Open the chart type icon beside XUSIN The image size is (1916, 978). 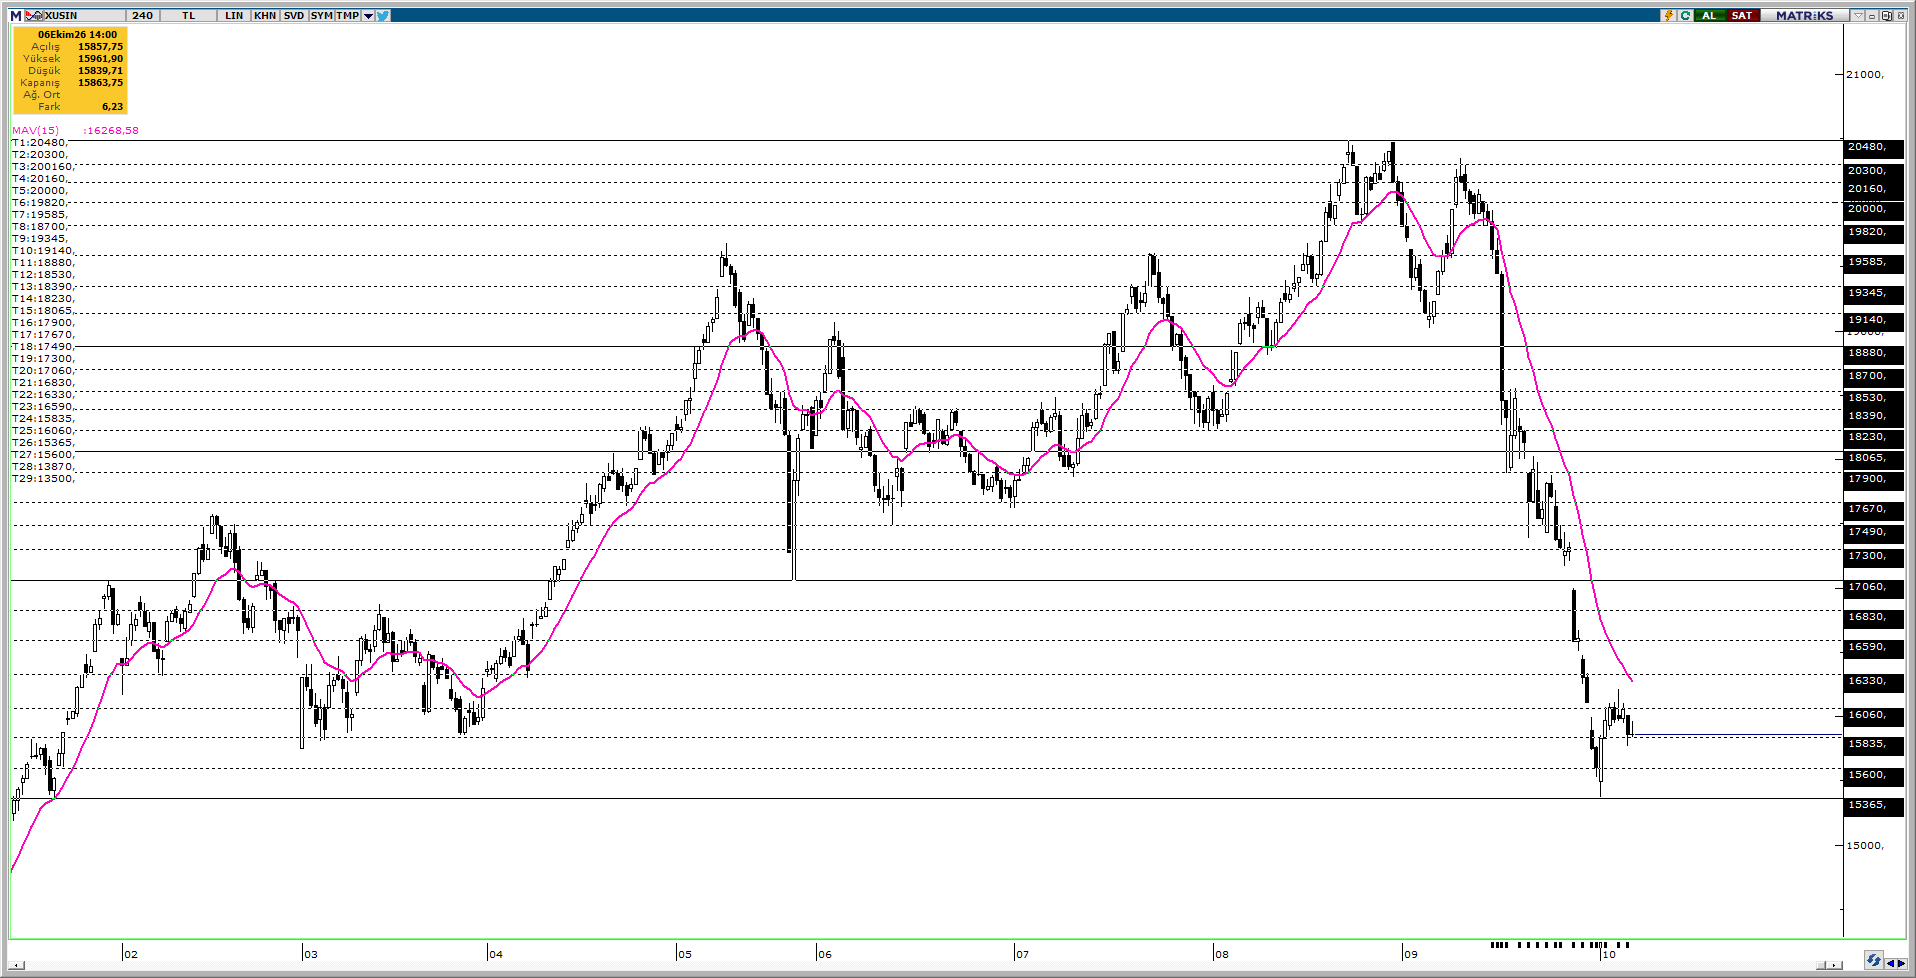pyautogui.click(x=34, y=16)
